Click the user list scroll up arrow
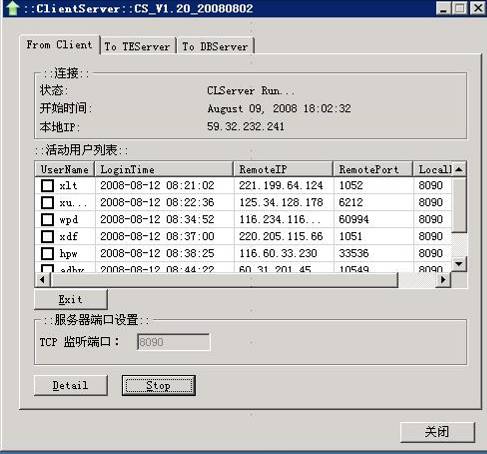The image size is (487, 454). (x=459, y=169)
